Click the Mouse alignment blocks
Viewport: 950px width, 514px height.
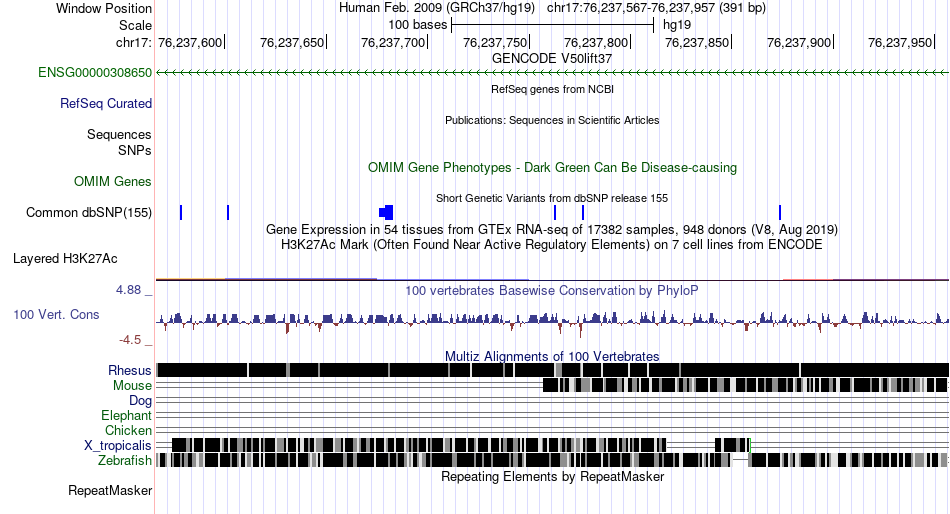(745, 386)
